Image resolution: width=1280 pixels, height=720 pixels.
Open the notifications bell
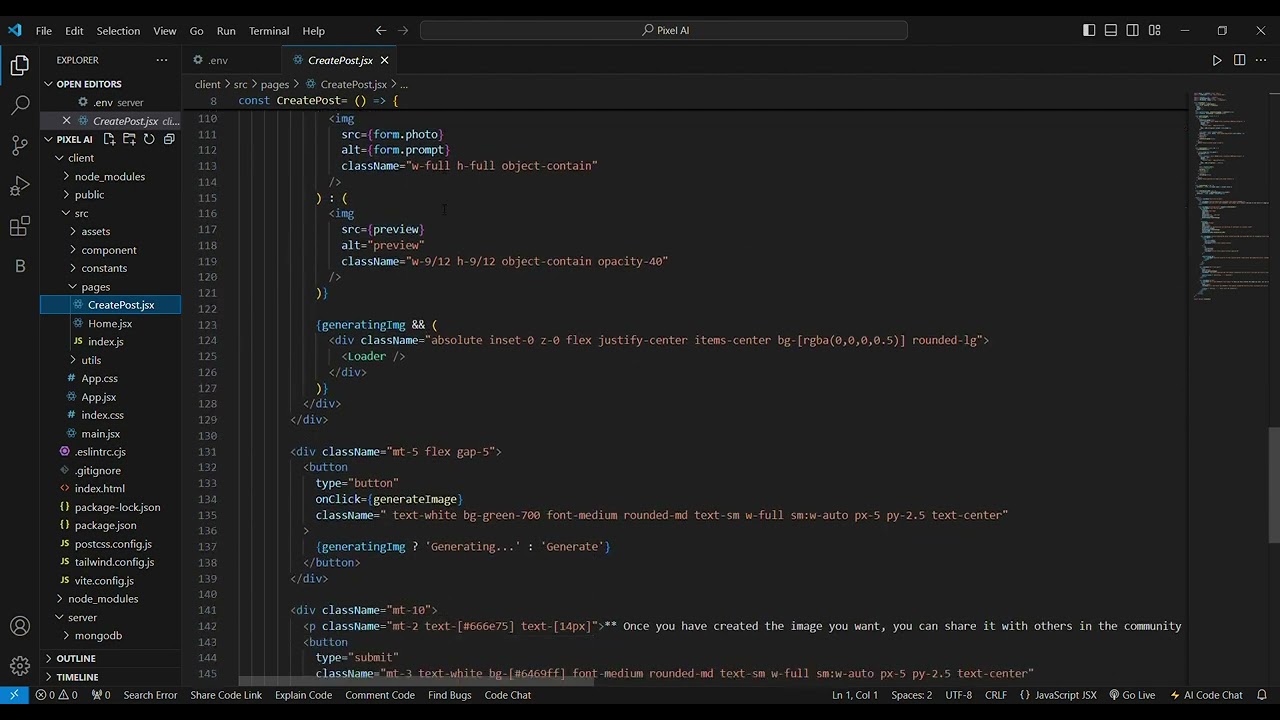[x=1262, y=695]
